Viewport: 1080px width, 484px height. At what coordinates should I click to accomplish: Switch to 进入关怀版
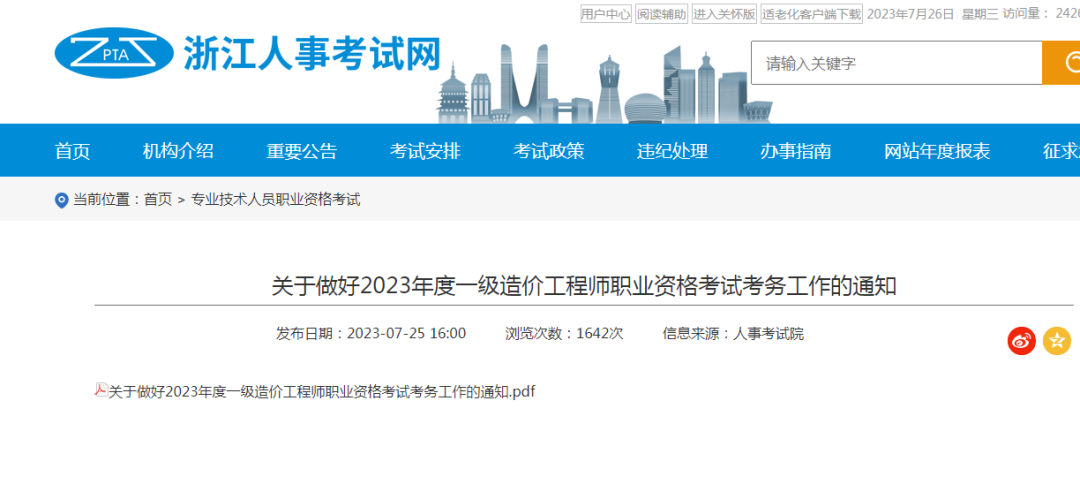click(x=724, y=14)
